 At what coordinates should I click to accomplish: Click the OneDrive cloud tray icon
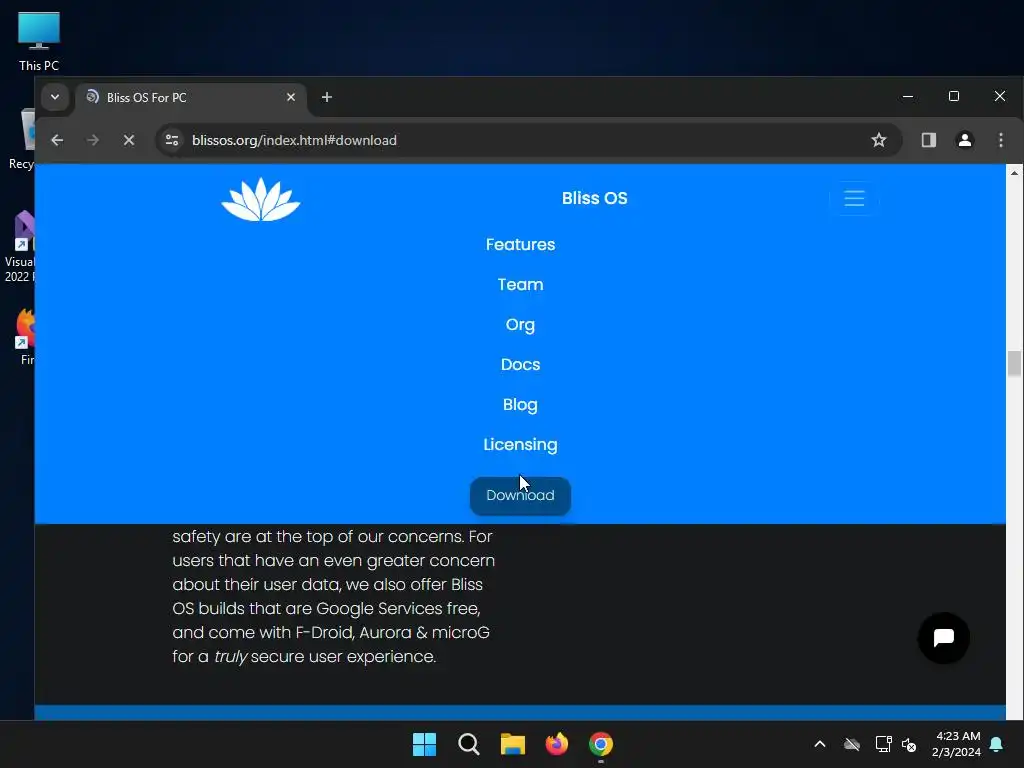point(852,744)
